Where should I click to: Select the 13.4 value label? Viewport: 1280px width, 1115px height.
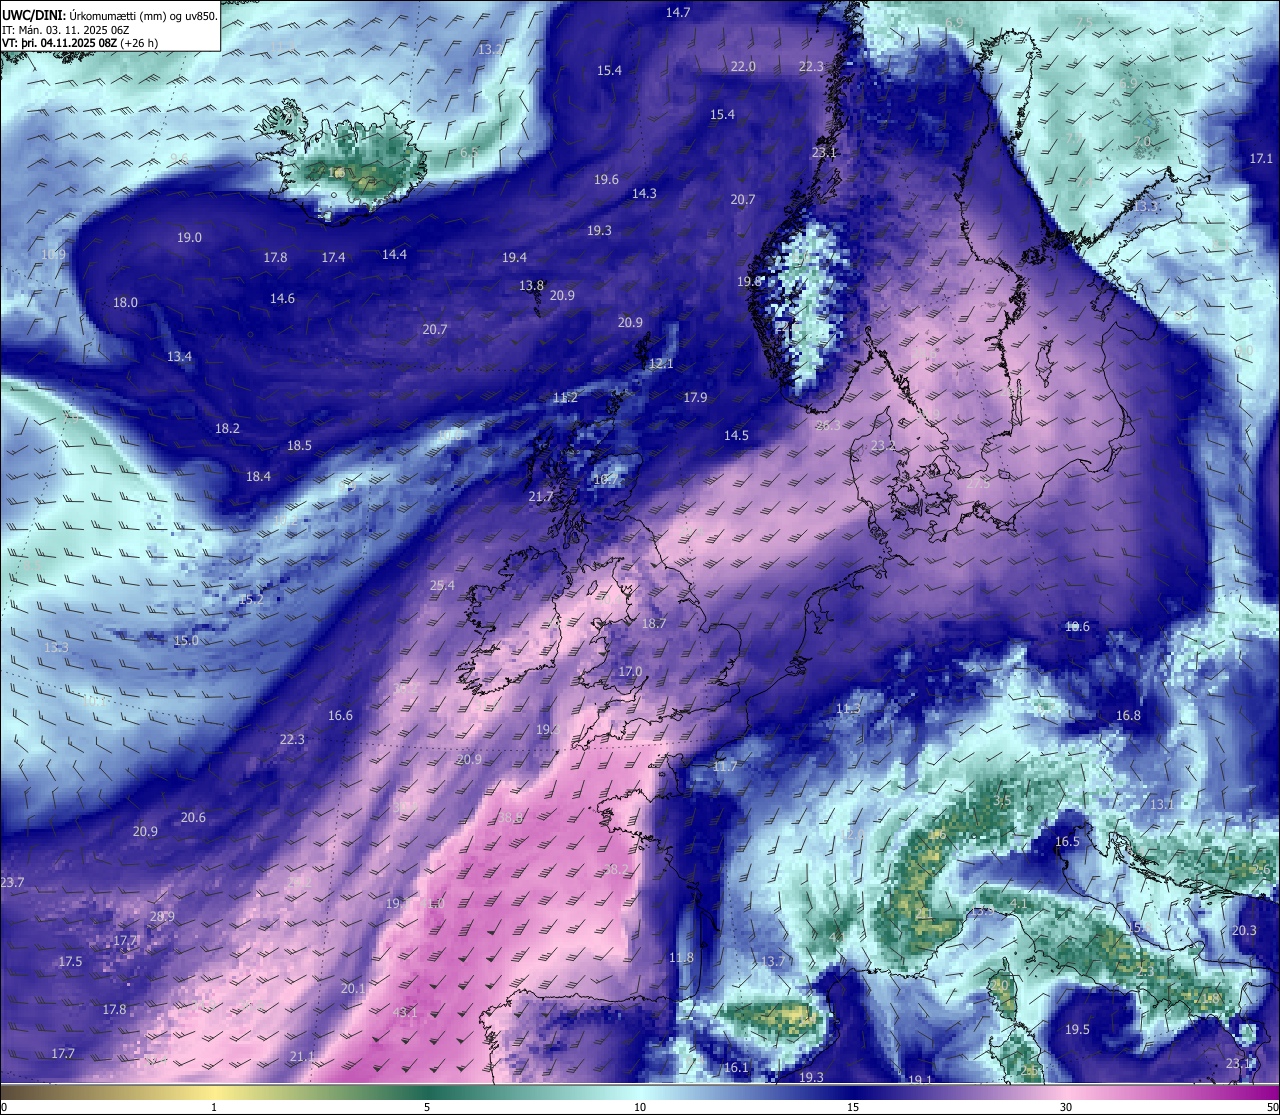click(179, 357)
